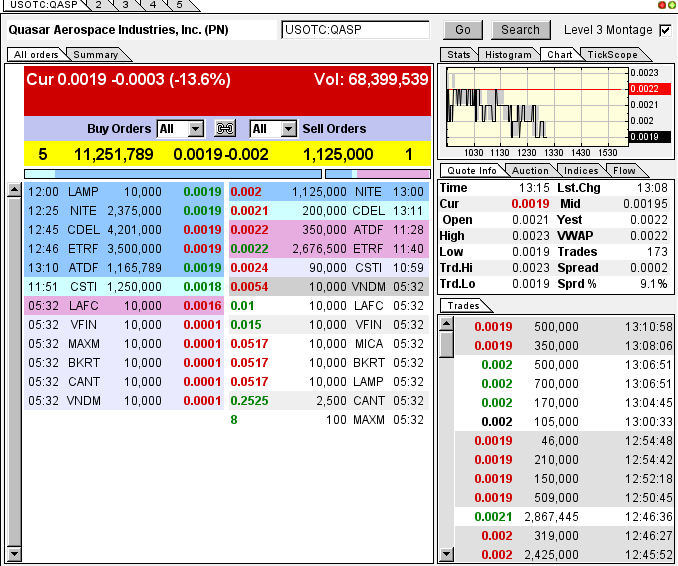Select the NITE 2,375,000 buy order row
678x566 pixels.
click(x=124, y=211)
